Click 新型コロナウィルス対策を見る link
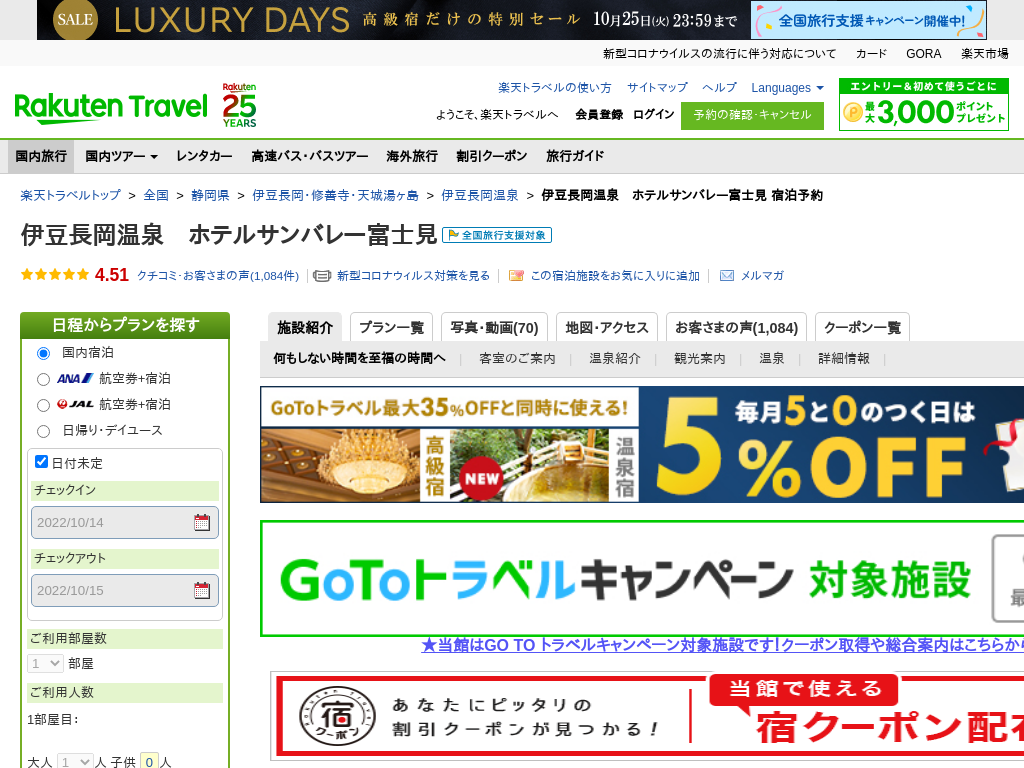The image size is (1024, 768). [x=413, y=276]
